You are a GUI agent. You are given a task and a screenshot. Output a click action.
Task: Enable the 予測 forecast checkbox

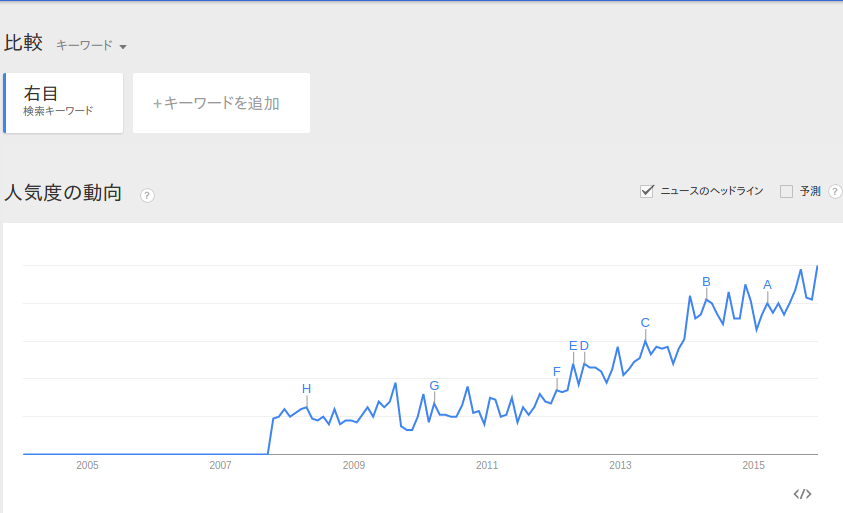coord(786,191)
